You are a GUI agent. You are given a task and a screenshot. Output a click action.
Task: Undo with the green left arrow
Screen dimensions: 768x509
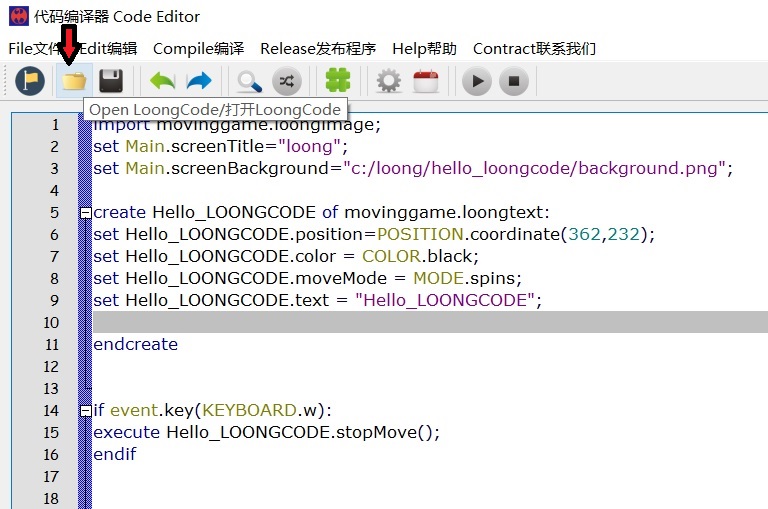162,81
